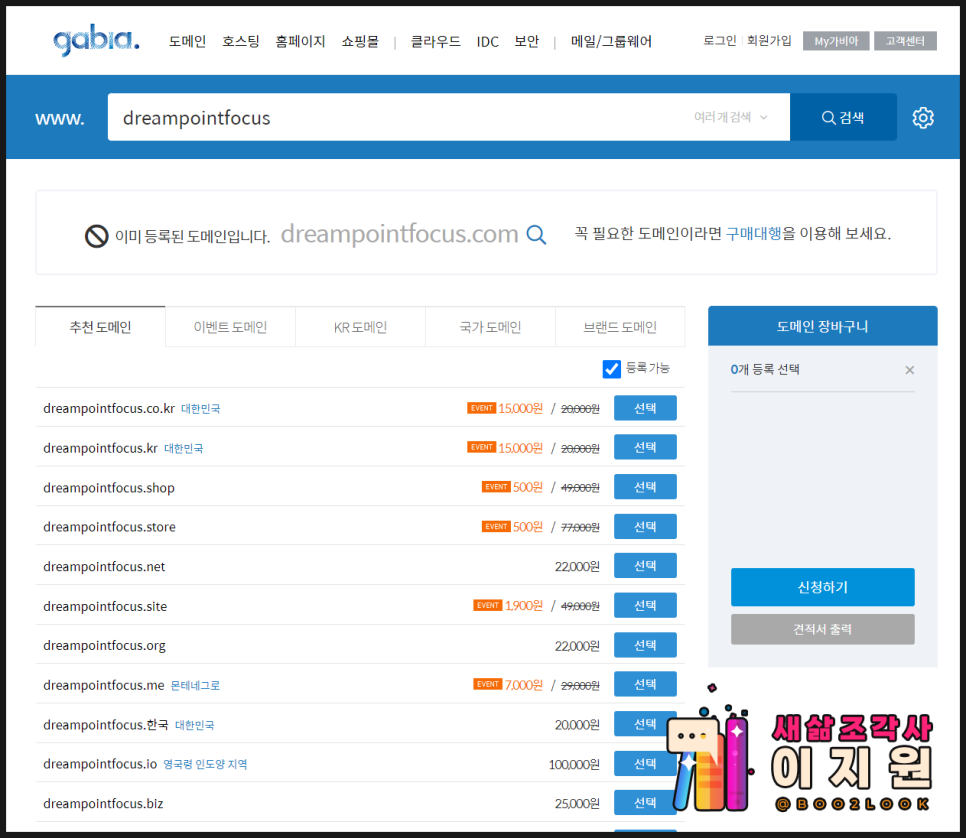Select dreampointfocus.co.kr with 선택 button
966x838 pixels.
coord(645,408)
